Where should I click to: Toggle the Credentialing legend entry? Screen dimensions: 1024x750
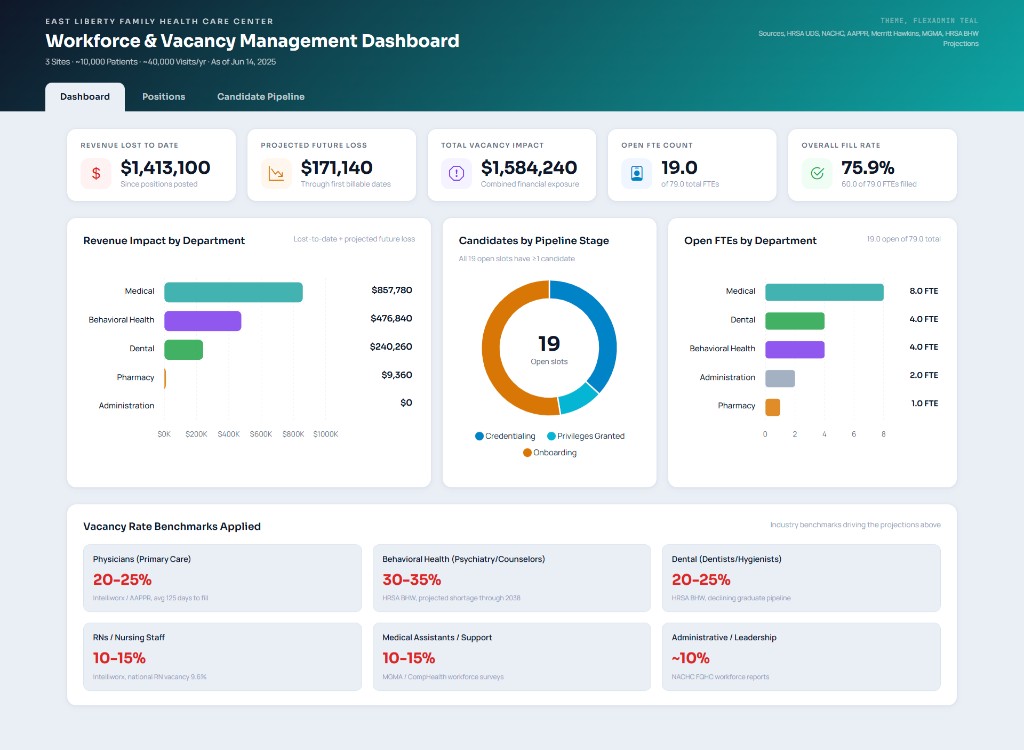click(505, 436)
